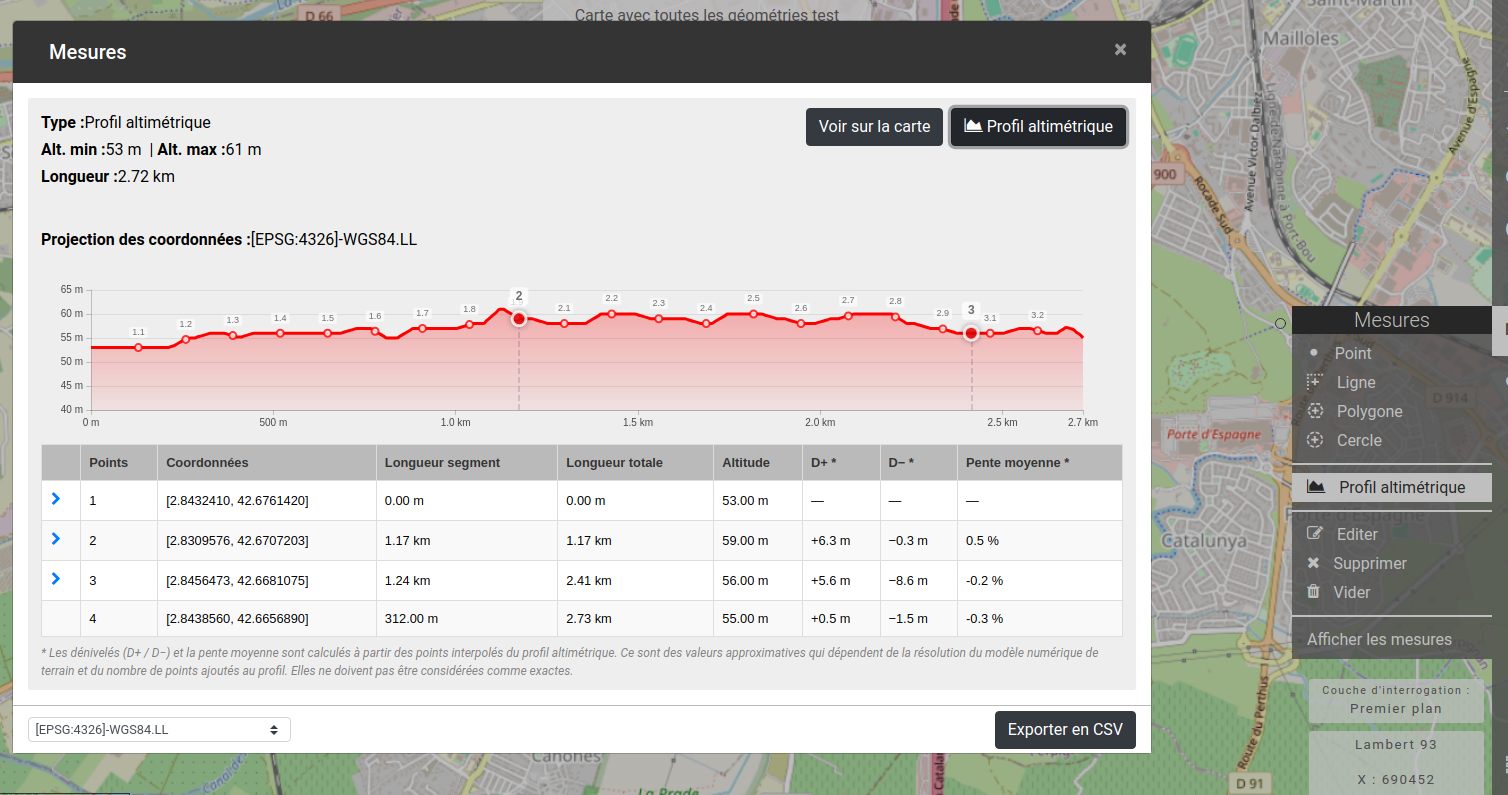Expand details for point 1 row
The height and width of the screenshot is (795, 1508).
coord(55,499)
